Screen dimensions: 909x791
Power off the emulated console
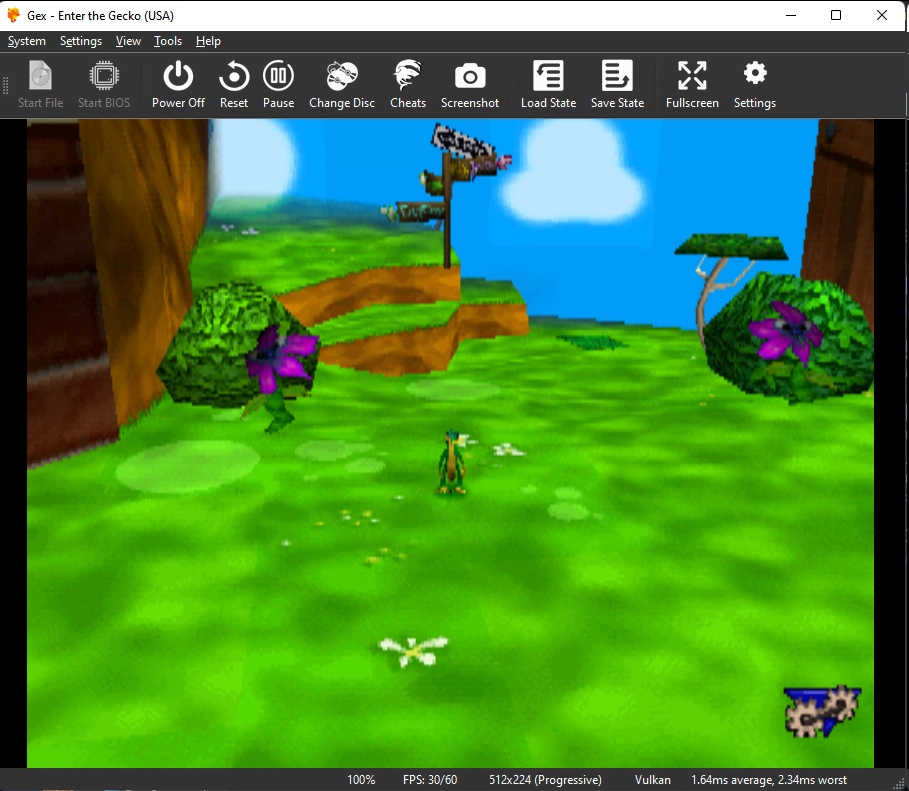[x=178, y=85]
